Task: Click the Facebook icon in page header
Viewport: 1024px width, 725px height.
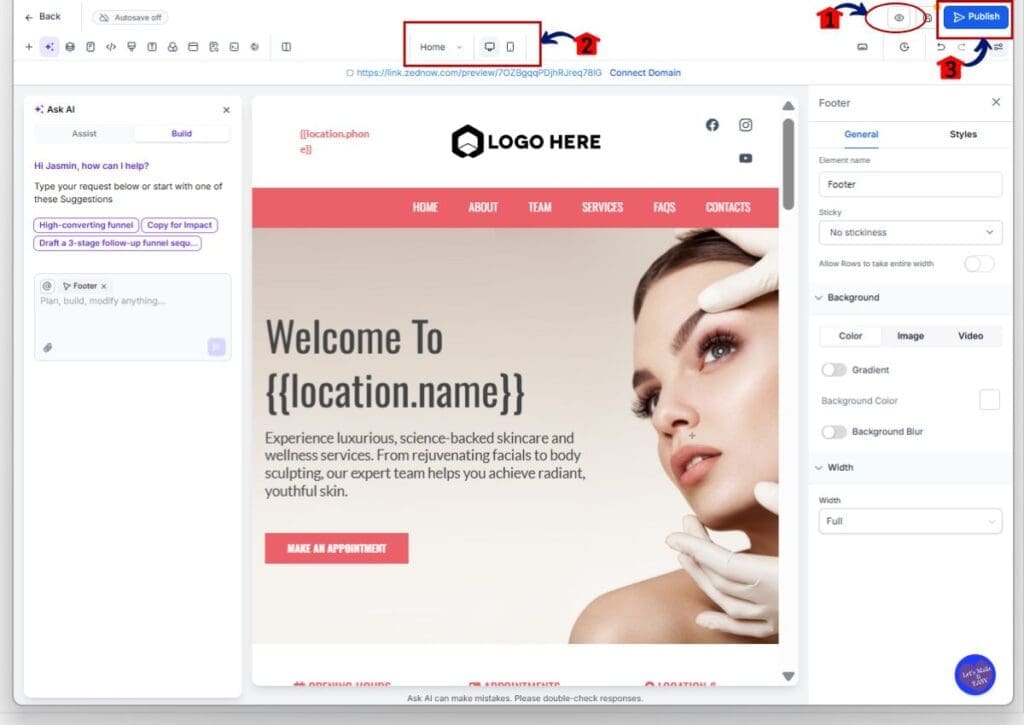Action: point(712,125)
